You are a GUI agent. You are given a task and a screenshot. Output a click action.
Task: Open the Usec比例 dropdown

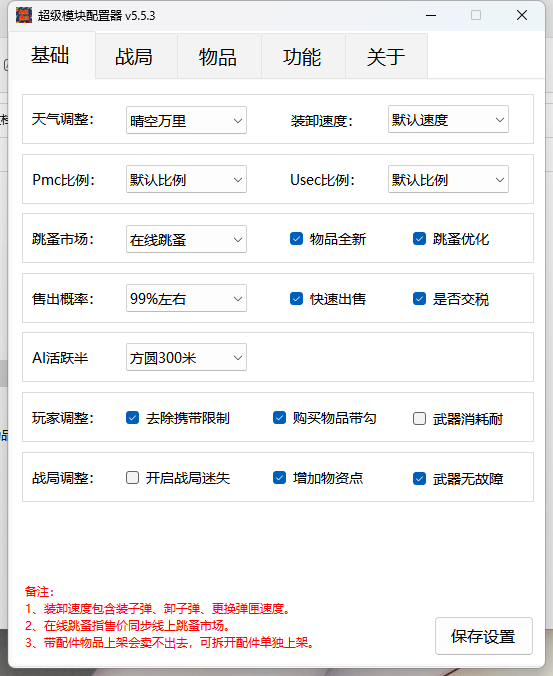(x=448, y=179)
